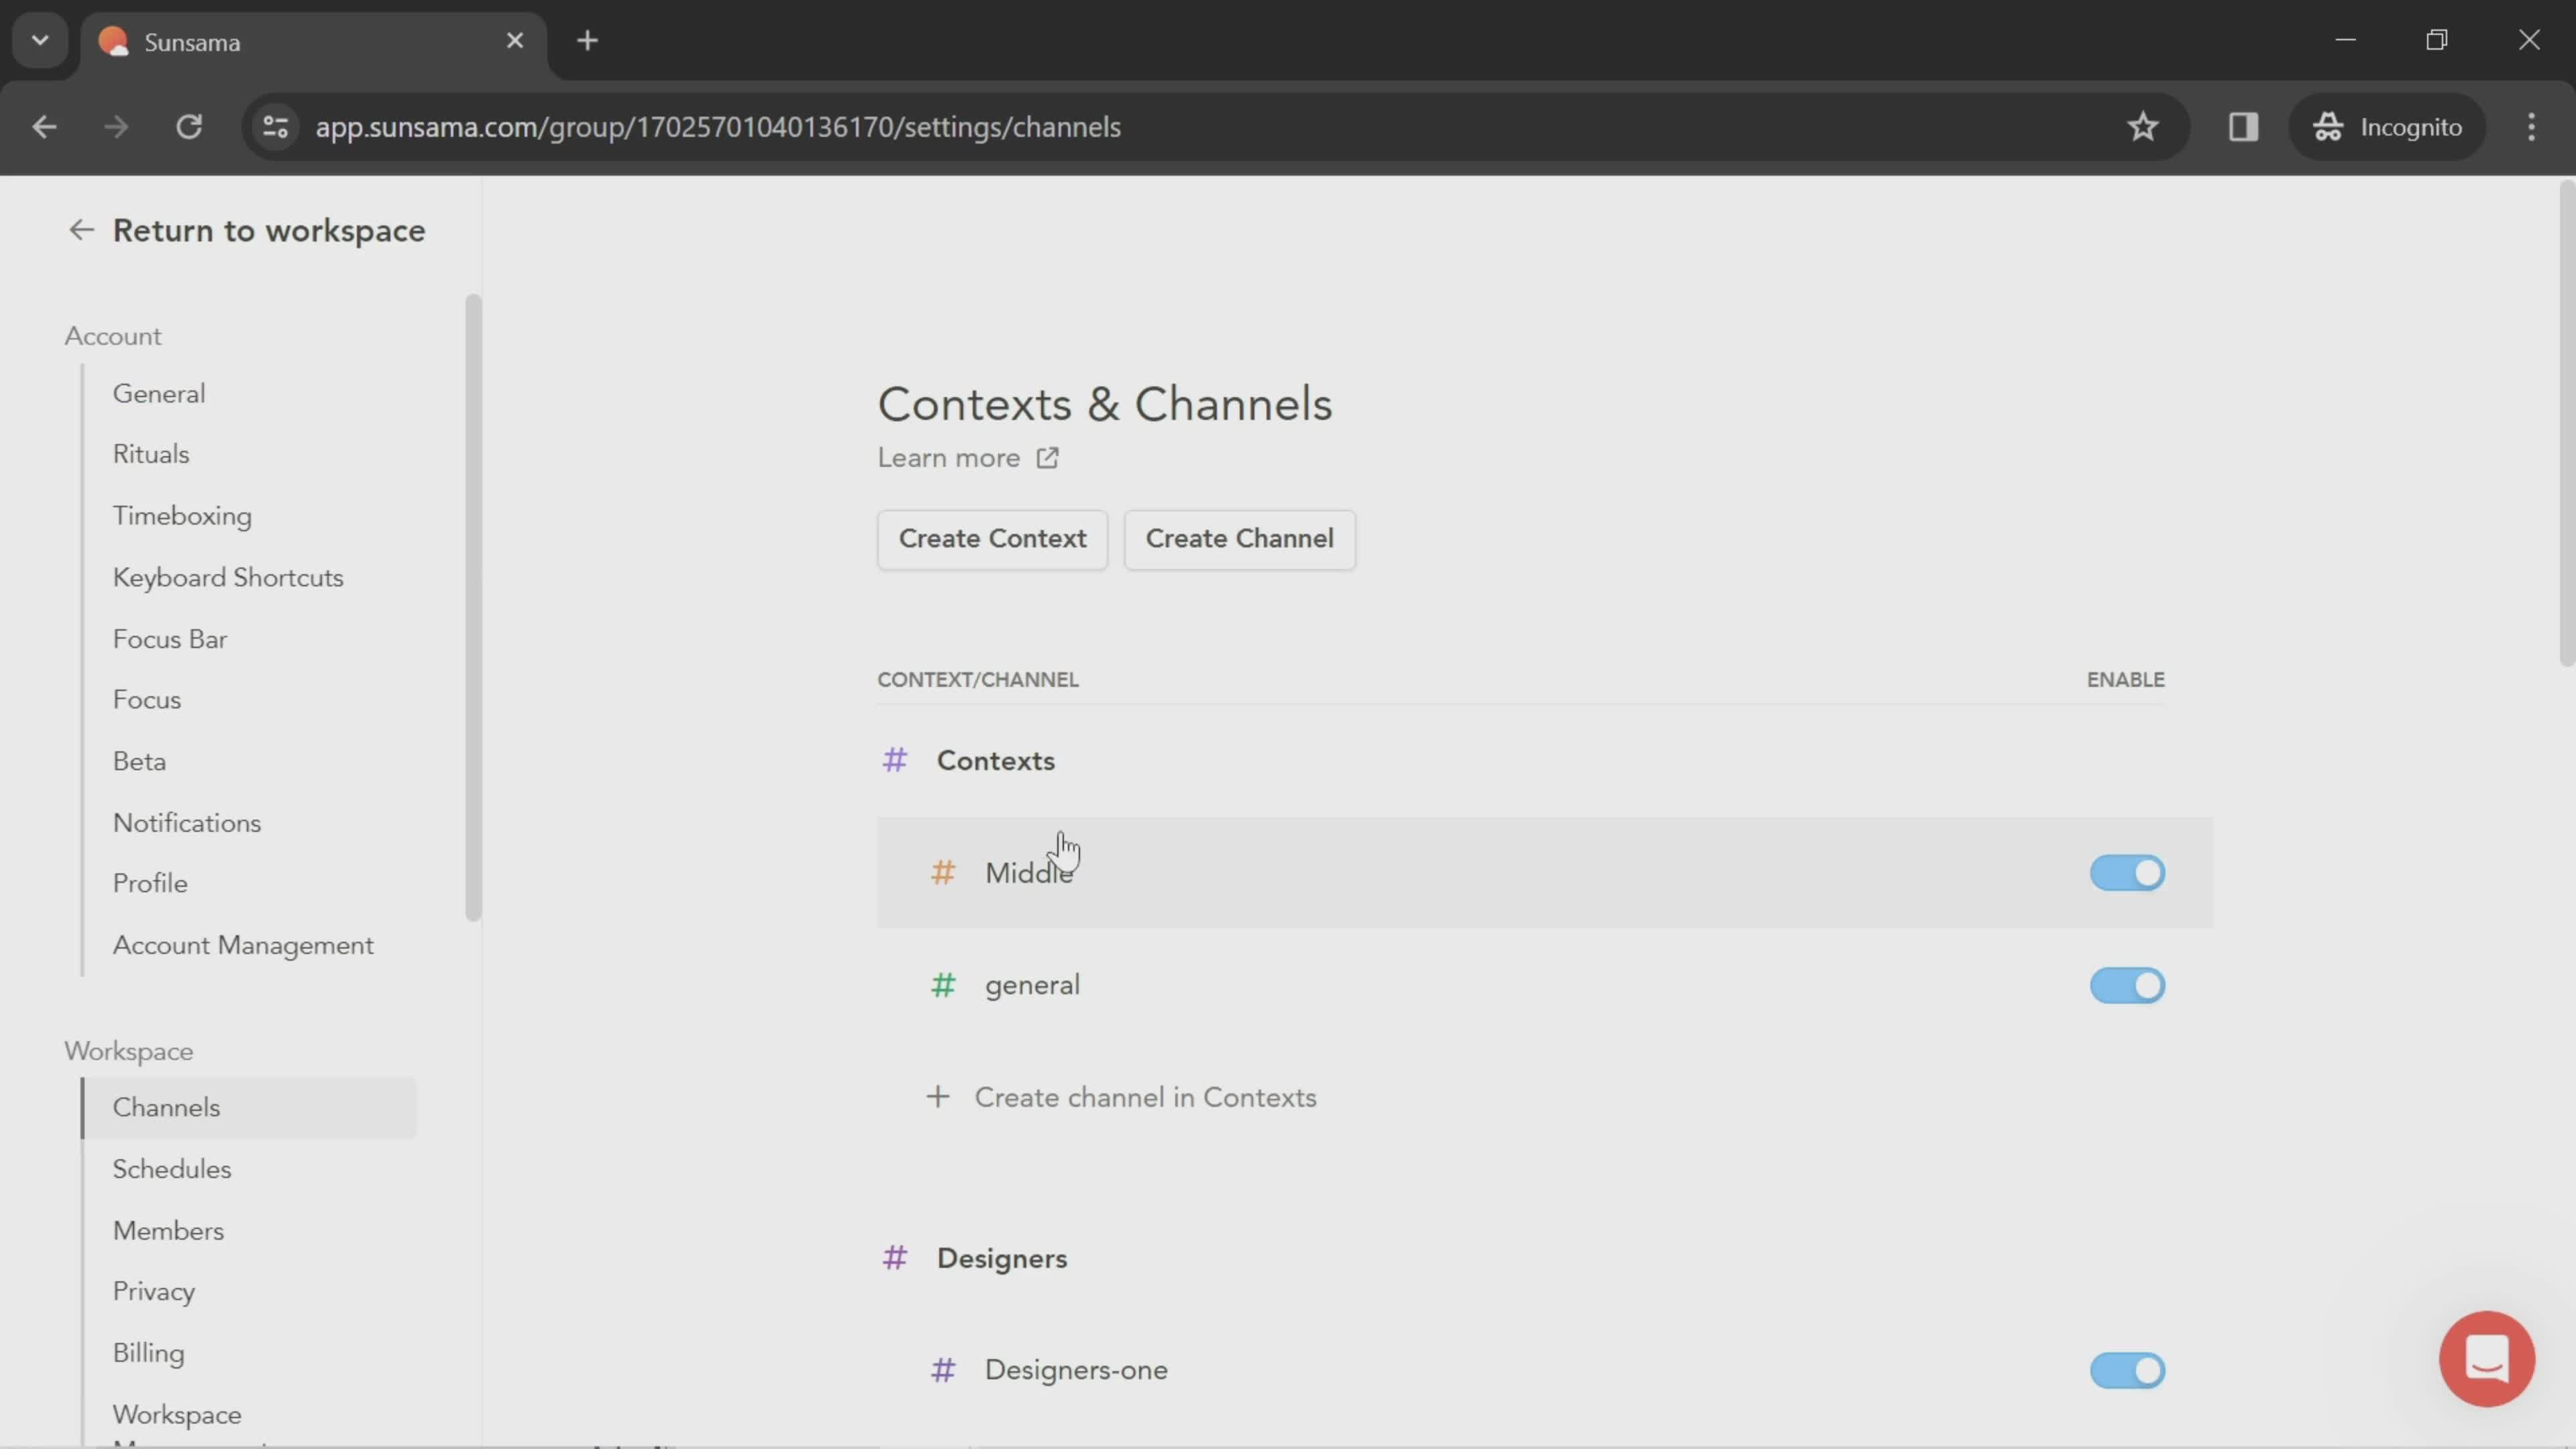The image size is (2576, 1449).
Task: Click the Channels icon in sidebar
Action: pyautogui.click(x=164, y=1106)
